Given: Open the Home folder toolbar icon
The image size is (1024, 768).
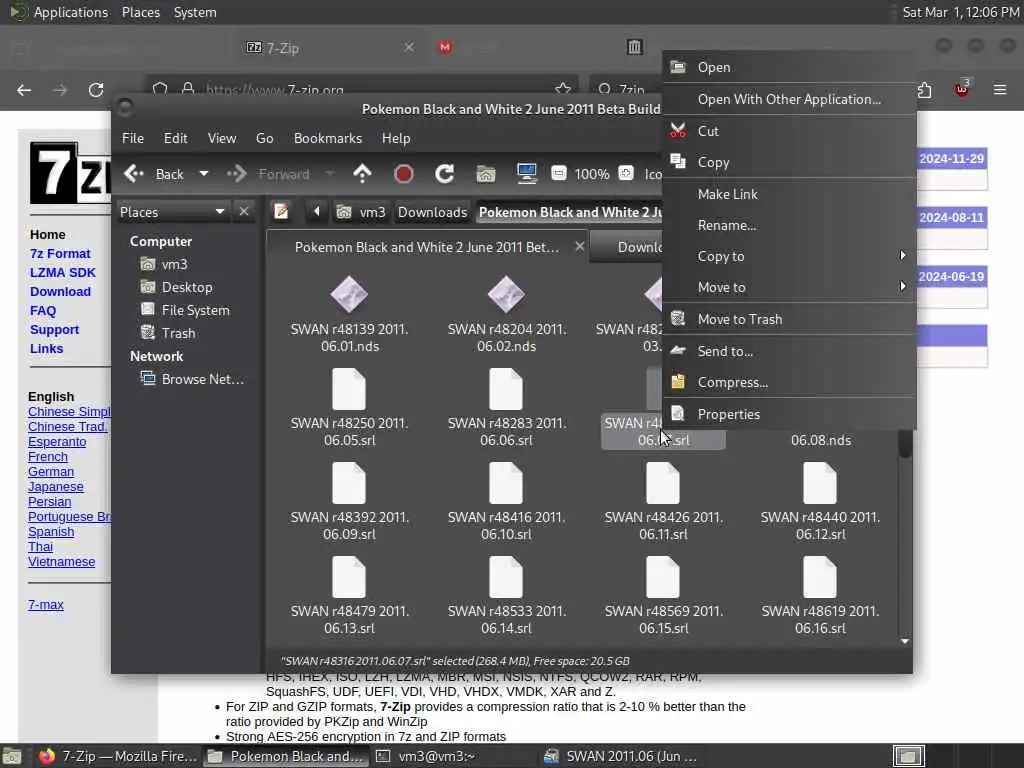Looking at the screenshot, I should pyautogui.click(x=486, y=174).
